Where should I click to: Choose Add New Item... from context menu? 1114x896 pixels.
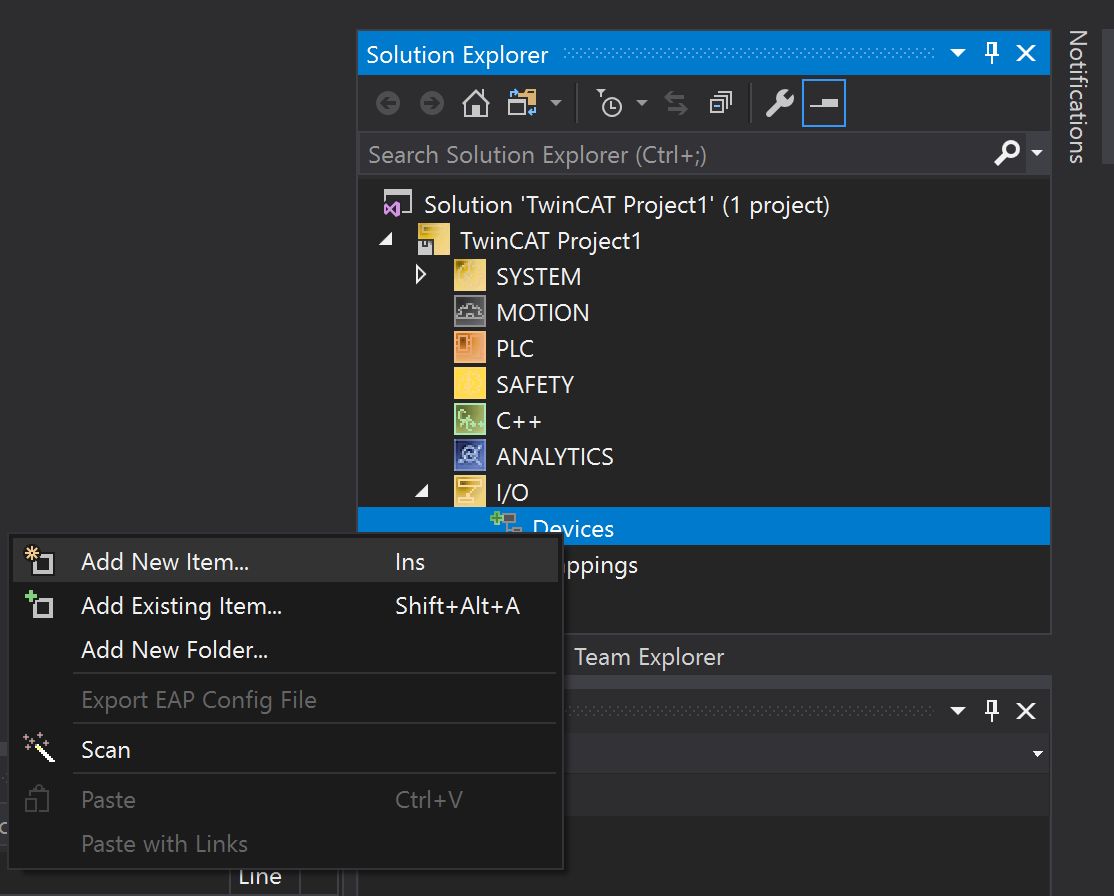[x=285, y=561]
